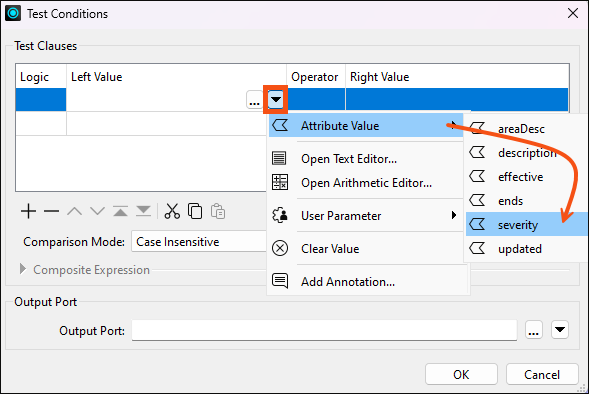Open the Comparison Mode combo box
This screenshot has width=589, height=394.
199,242
